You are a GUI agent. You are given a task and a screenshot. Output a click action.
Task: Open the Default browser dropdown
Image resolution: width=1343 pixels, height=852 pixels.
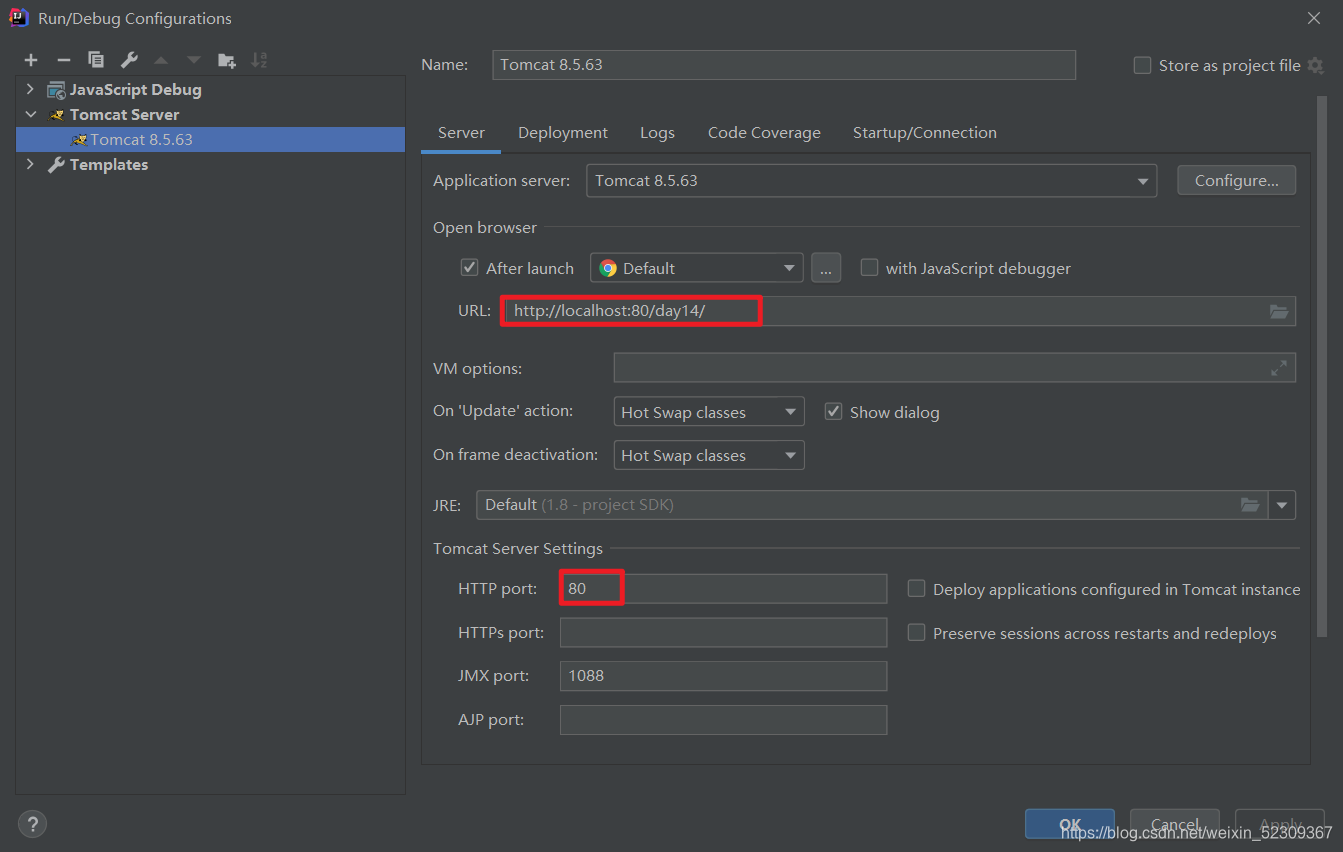pyautogui.click(x=697, y=268)
